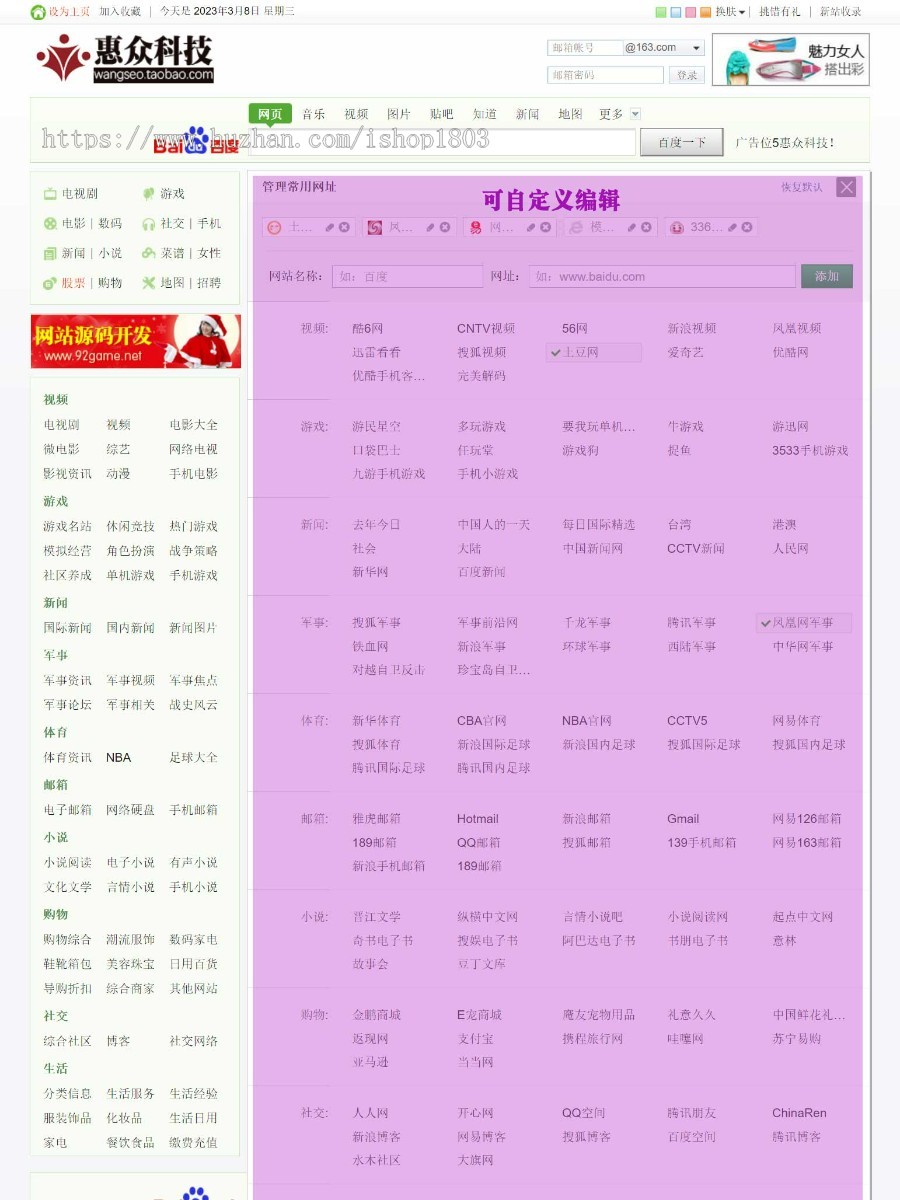900x1200 pixels.
Task: Click the 恢复默认 restore default link
Action: click(802, 187)
